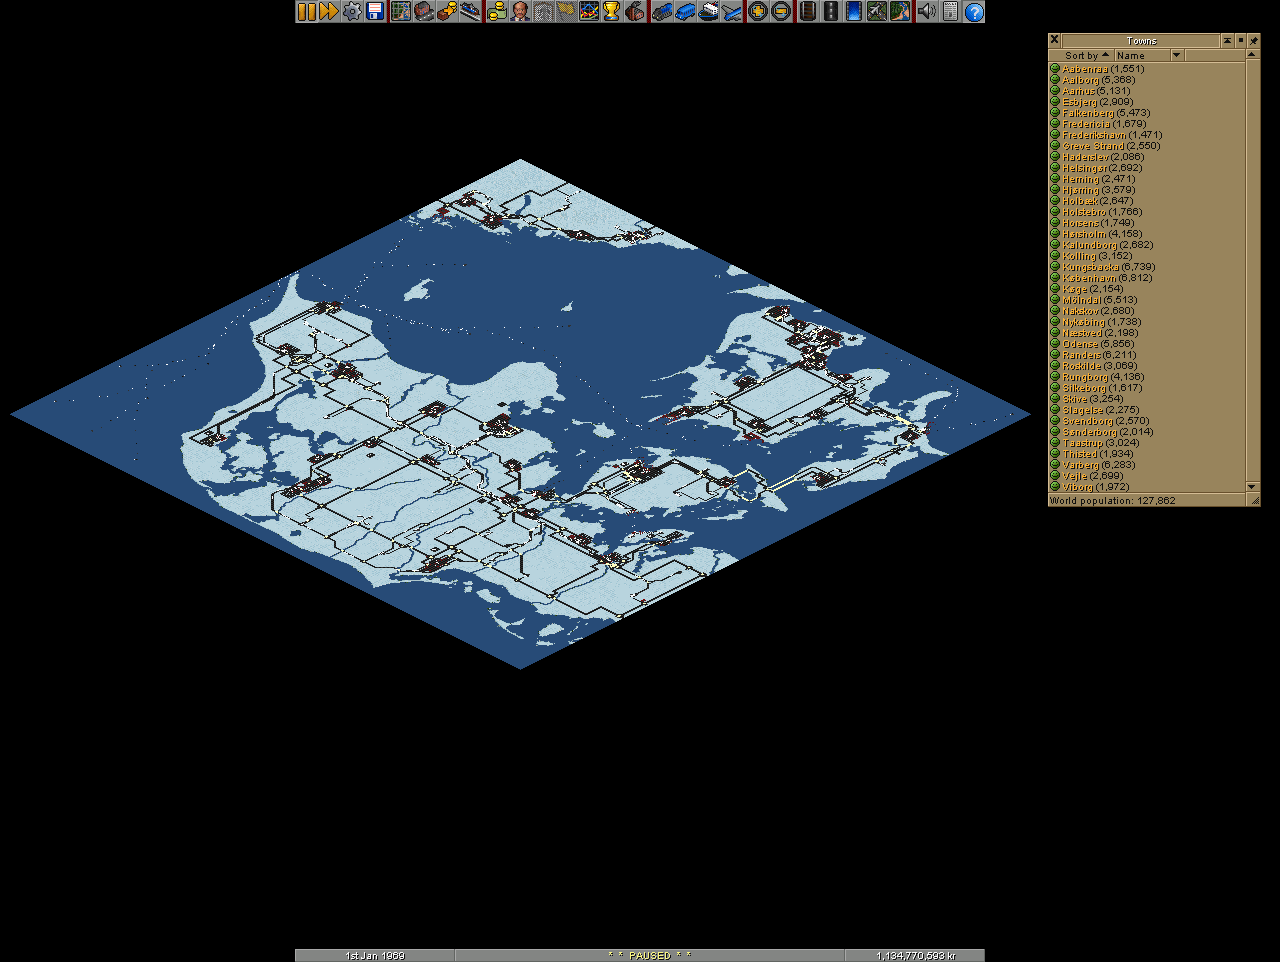1280x962 pixels.
Task: Open the industry directory icon
Action: [636, 12]
